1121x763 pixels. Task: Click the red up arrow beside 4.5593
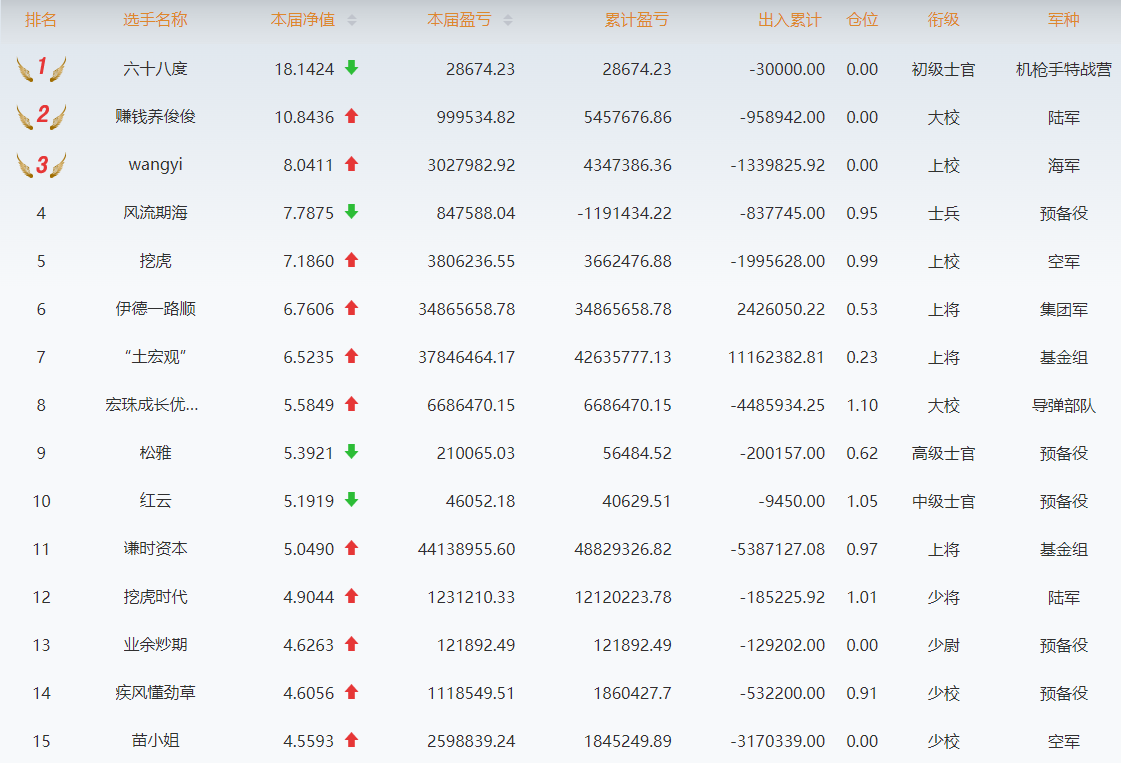click(351, 740)
